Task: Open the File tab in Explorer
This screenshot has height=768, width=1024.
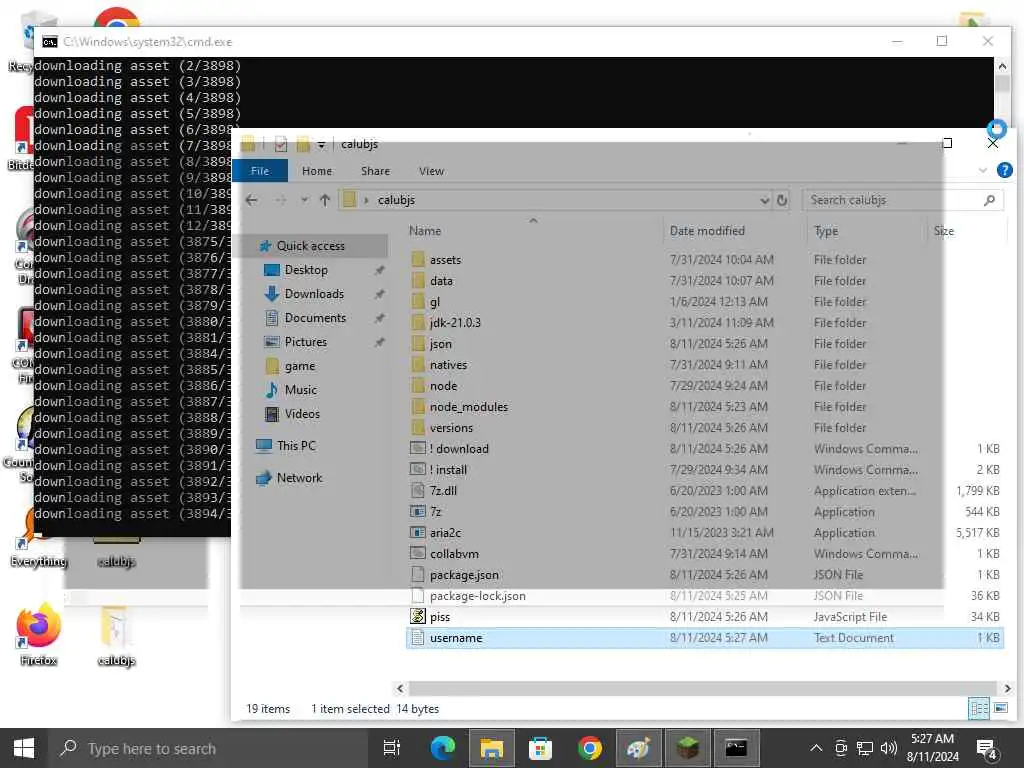Action: point(260,170)
